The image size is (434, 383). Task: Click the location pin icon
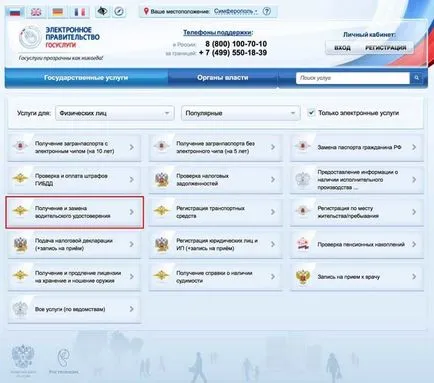pyautogui.click(x=146, y=11)
